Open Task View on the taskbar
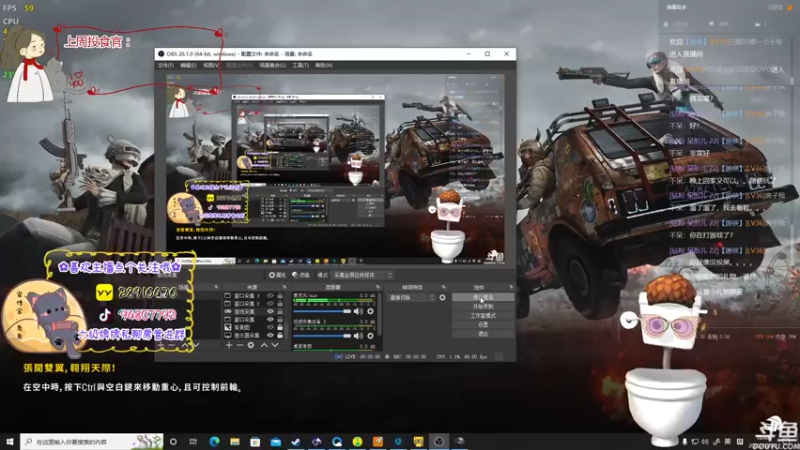 [193, 441]
